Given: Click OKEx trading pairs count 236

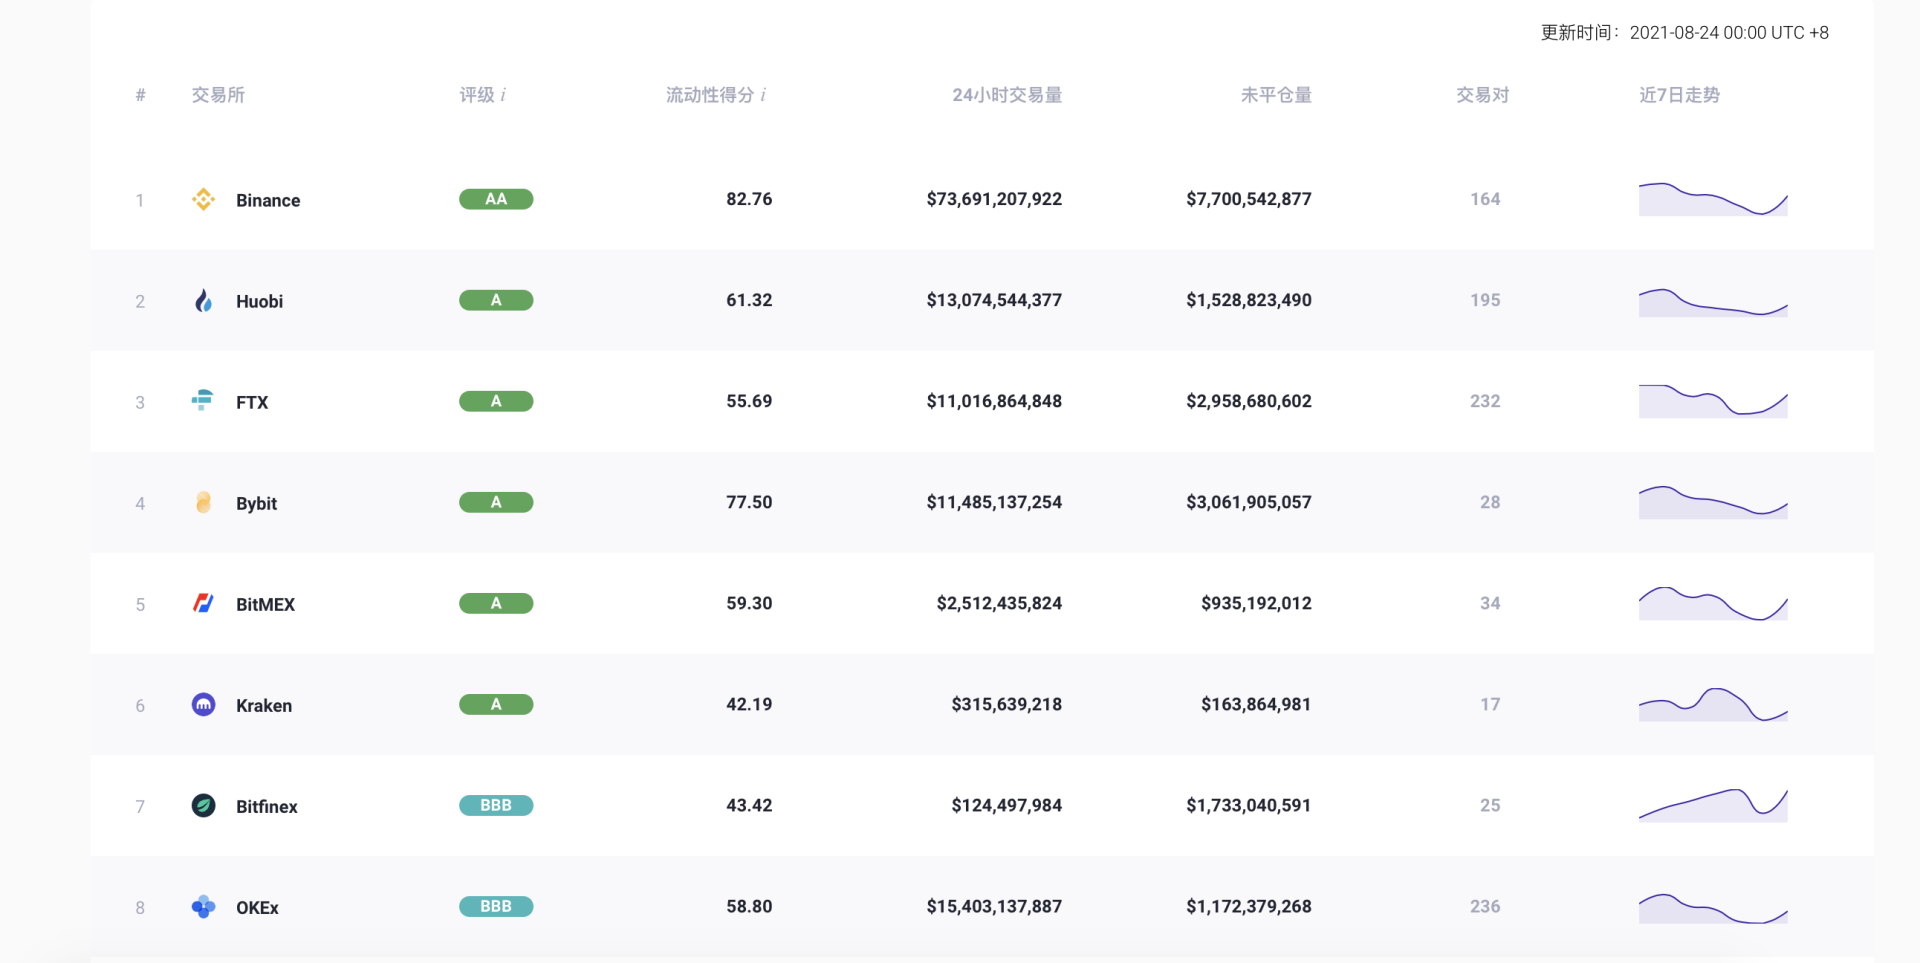Looking at the screenshot, I should point(1485,906).
